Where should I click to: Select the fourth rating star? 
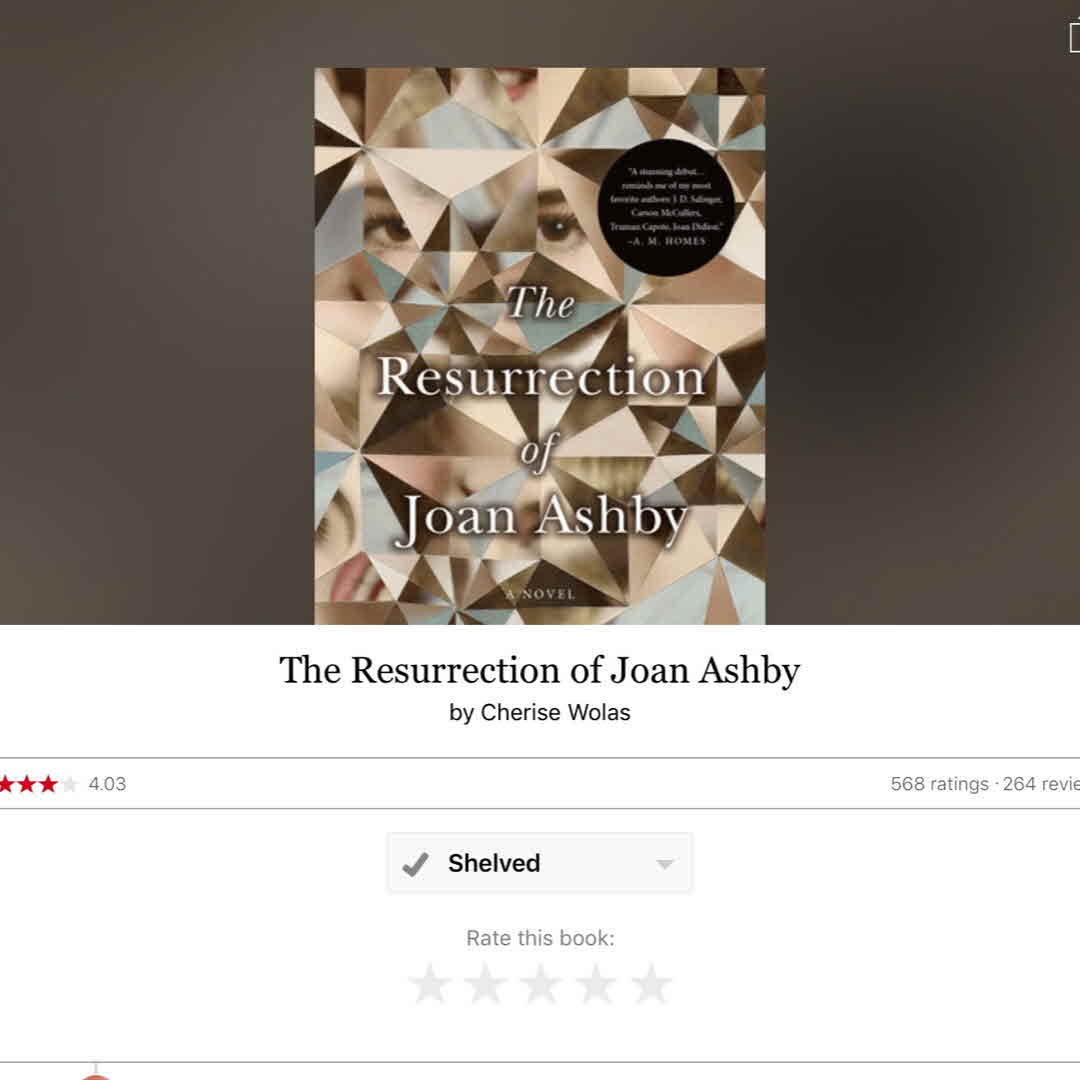596,984
